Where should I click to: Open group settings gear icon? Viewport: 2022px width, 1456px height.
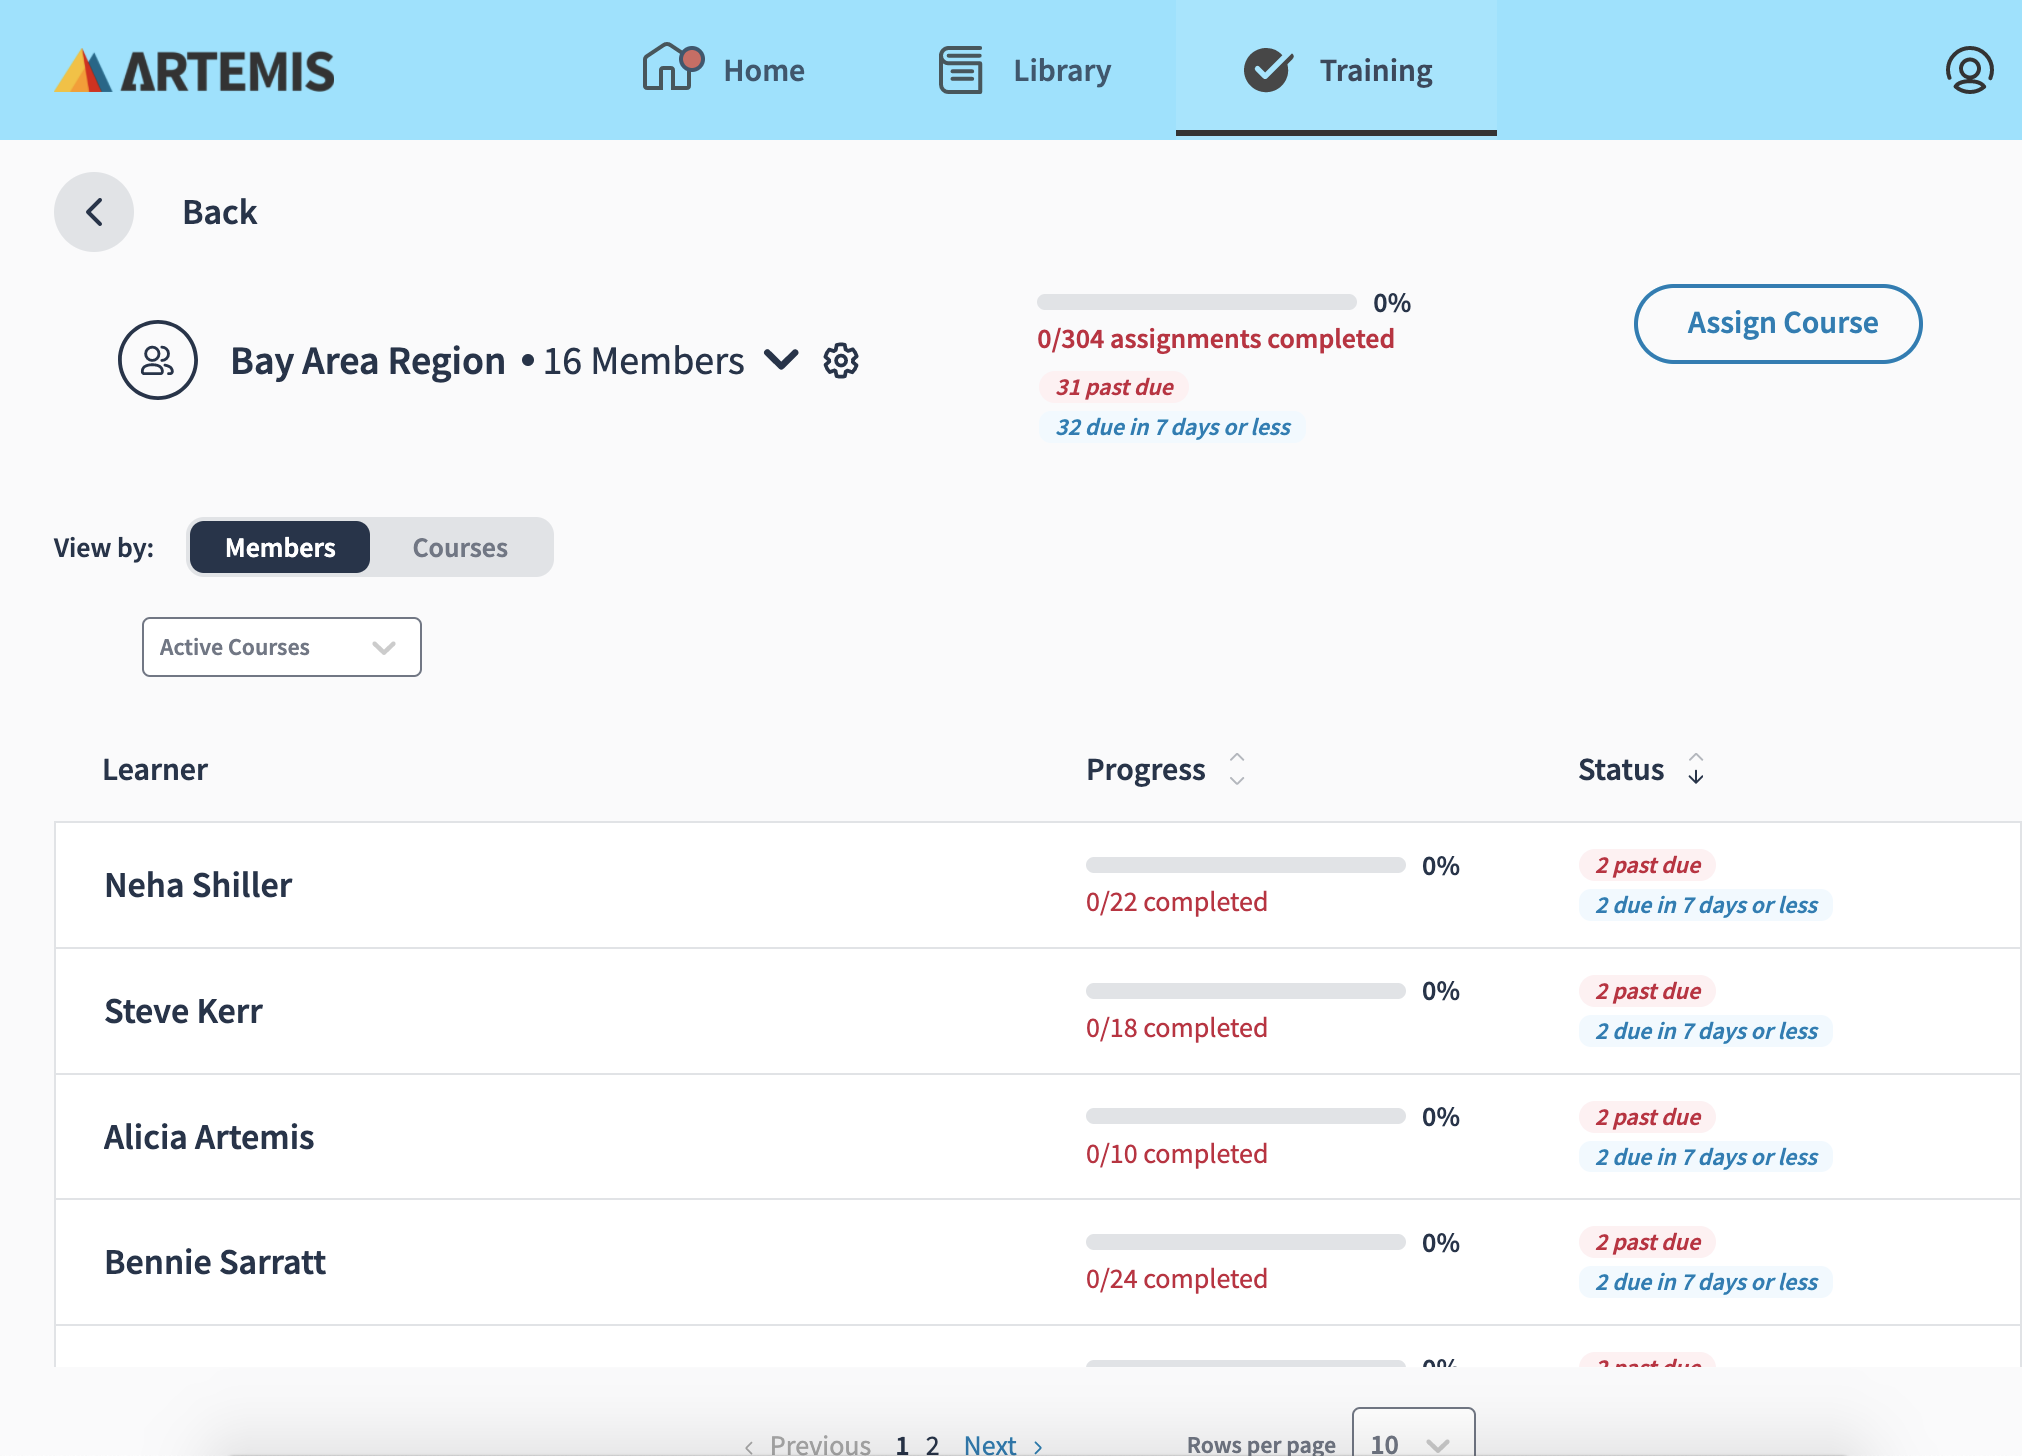(841, 361)
